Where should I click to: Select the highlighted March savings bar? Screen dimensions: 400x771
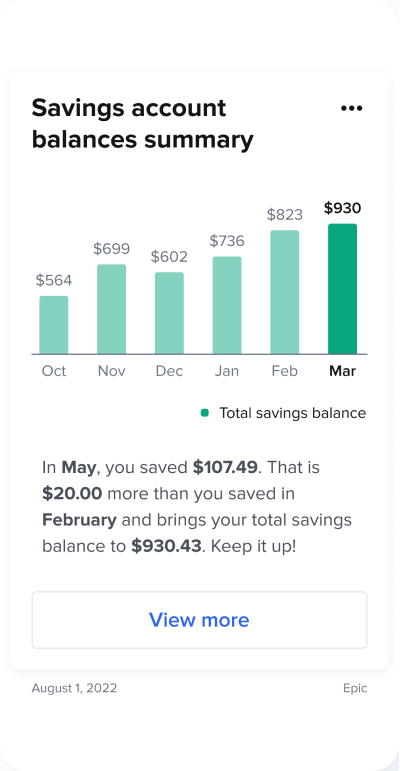tap(342, 289)
